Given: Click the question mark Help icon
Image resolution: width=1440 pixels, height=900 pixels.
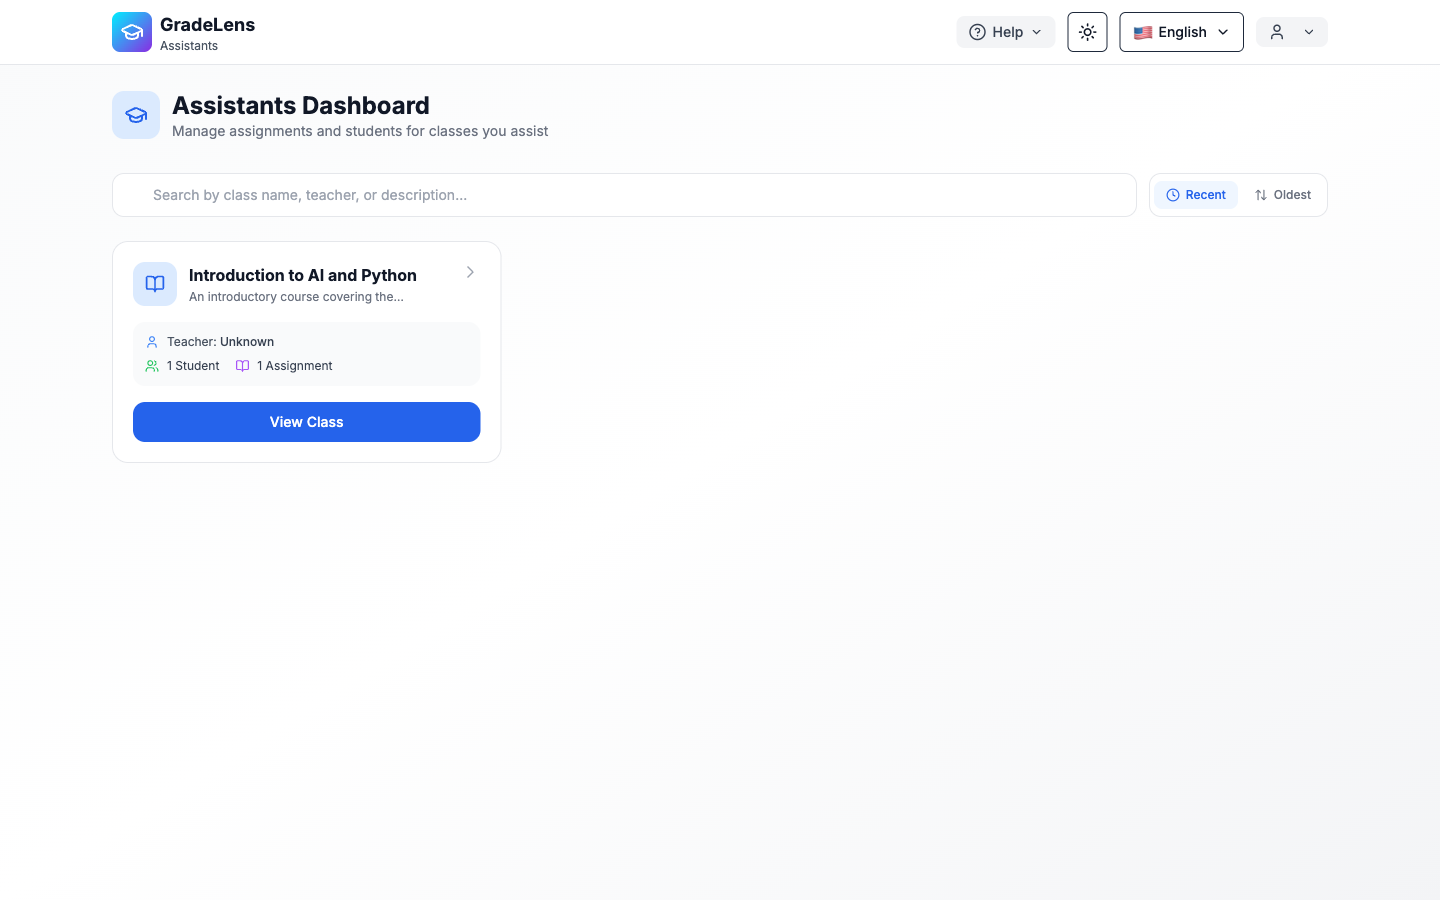Looking at the screenshot, I should pyautogui.click(x=977, y=32).
